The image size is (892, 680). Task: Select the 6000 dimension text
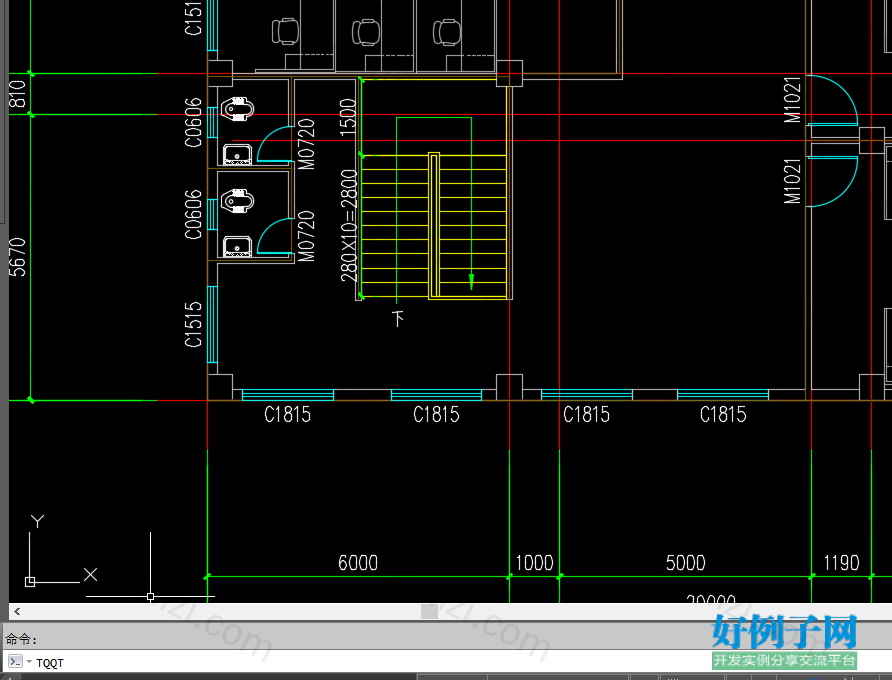coord(358,563)
